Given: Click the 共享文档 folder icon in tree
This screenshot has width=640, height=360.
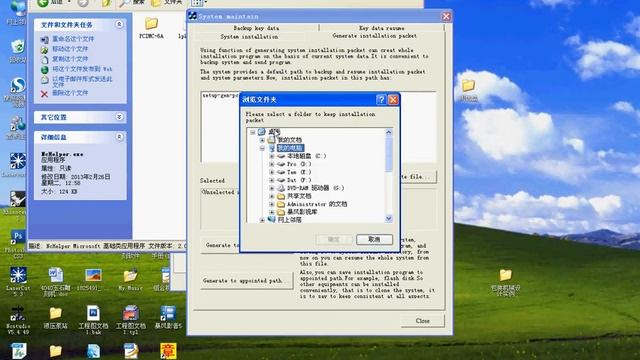Looking at the screenshot, I should coord(281,196).
